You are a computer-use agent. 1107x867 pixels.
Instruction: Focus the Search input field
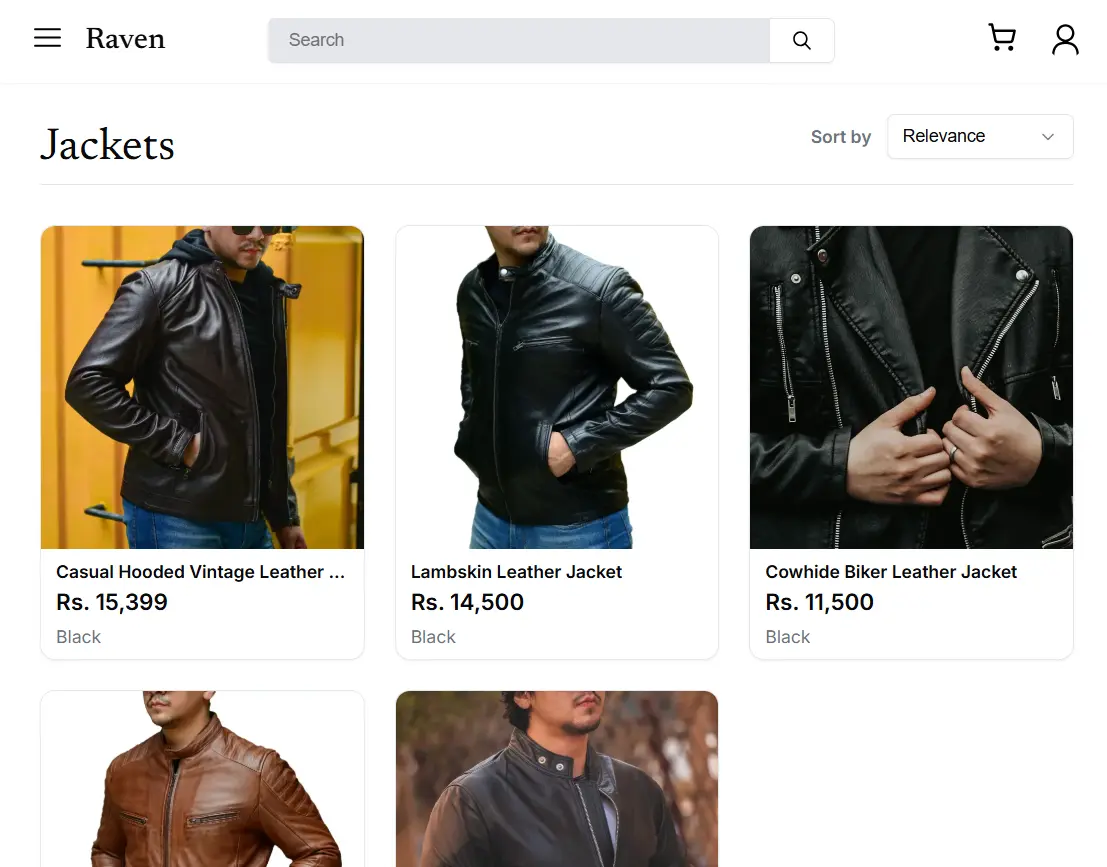click(x=519, y=40)
